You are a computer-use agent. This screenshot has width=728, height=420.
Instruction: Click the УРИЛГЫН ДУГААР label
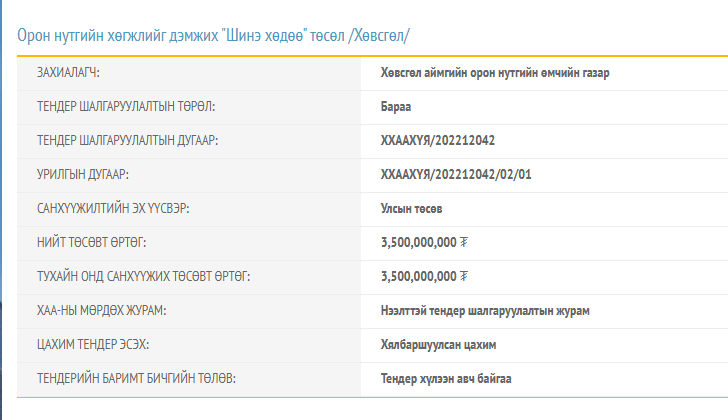coord(82,175)
